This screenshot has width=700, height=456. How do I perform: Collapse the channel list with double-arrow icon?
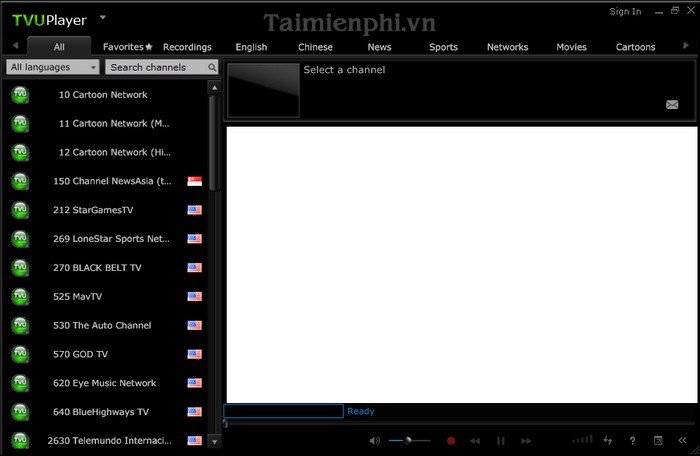click(682, 440)
